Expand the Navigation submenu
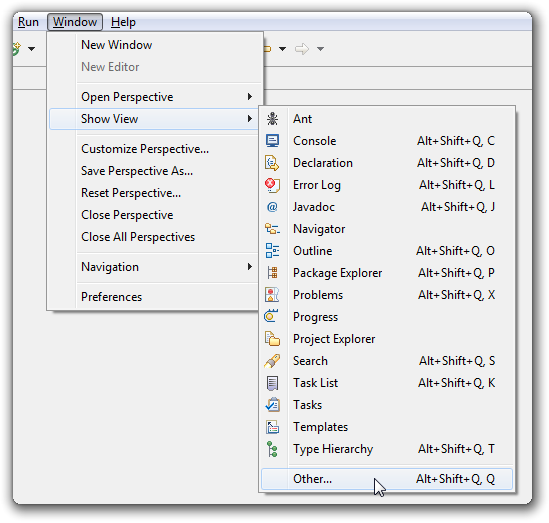The image size is (549, 523). coord(154,267)
